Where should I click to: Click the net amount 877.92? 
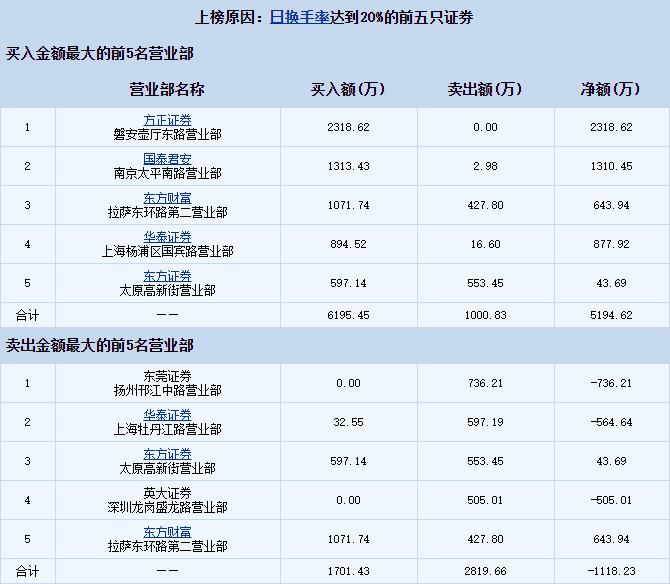tap(611, 244)
